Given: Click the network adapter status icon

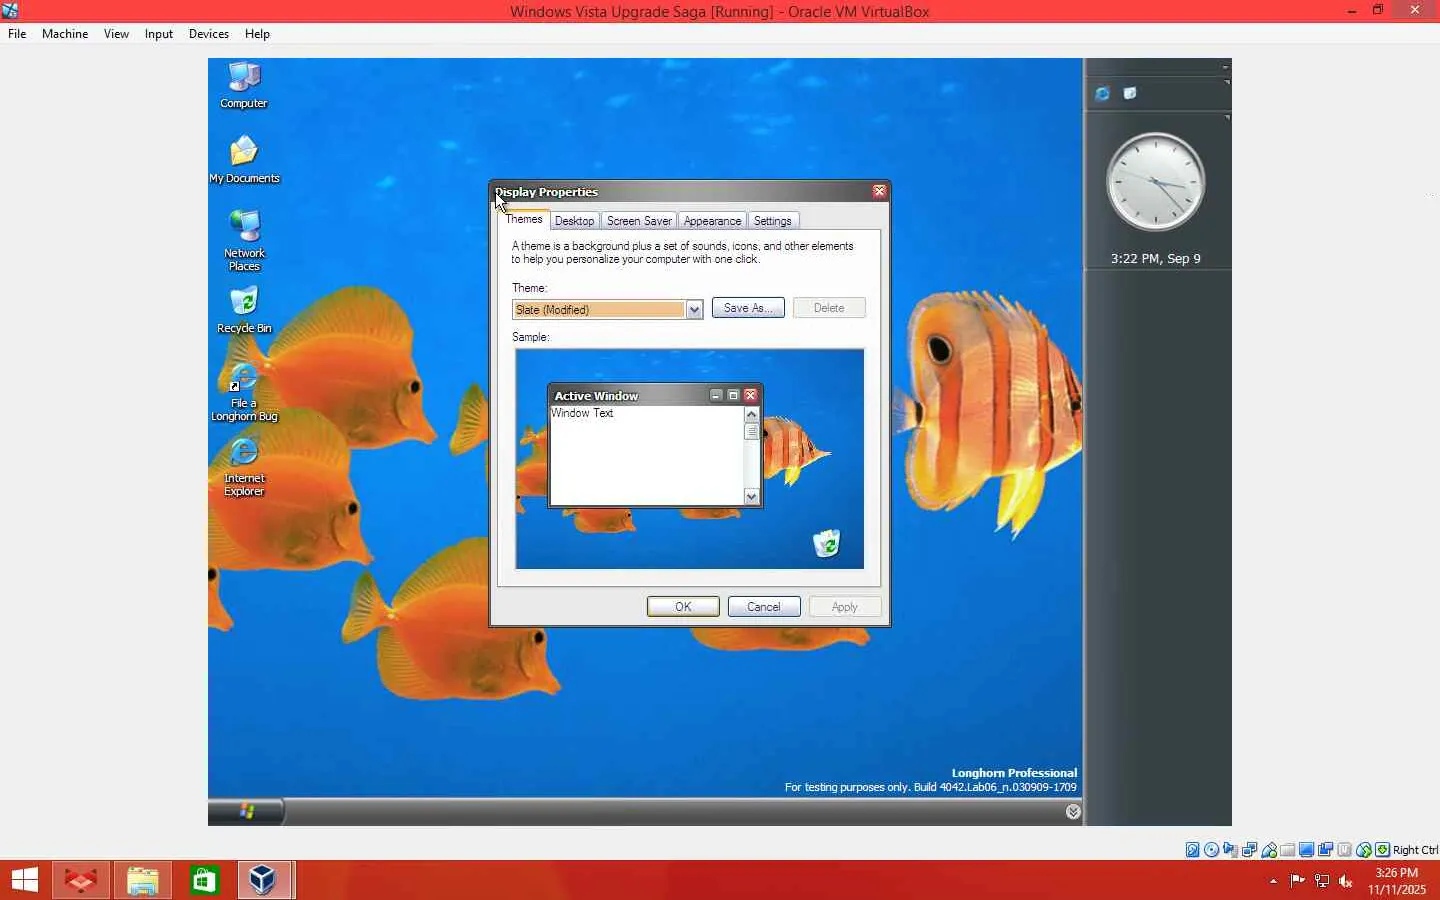Looking at the screenshot, I should [1249, 850].
